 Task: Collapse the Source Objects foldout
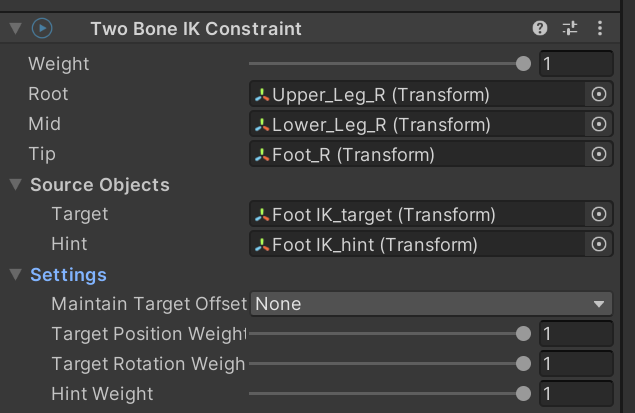15,185
